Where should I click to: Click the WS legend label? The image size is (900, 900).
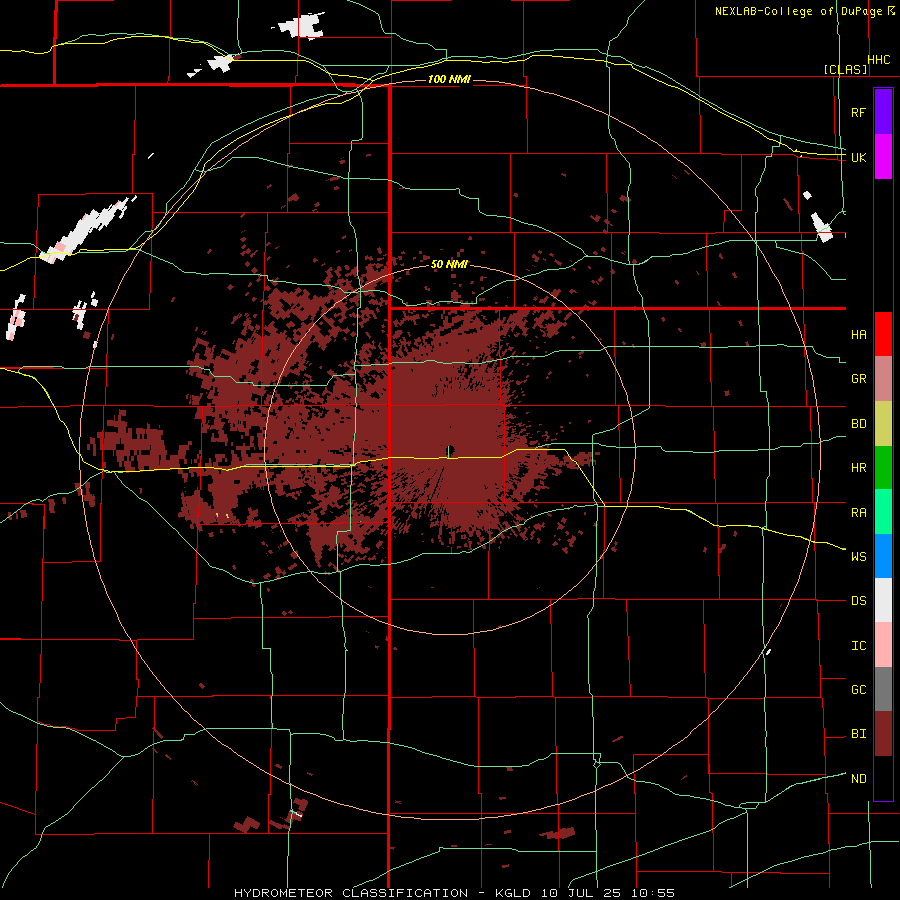(x=858, y=557)
